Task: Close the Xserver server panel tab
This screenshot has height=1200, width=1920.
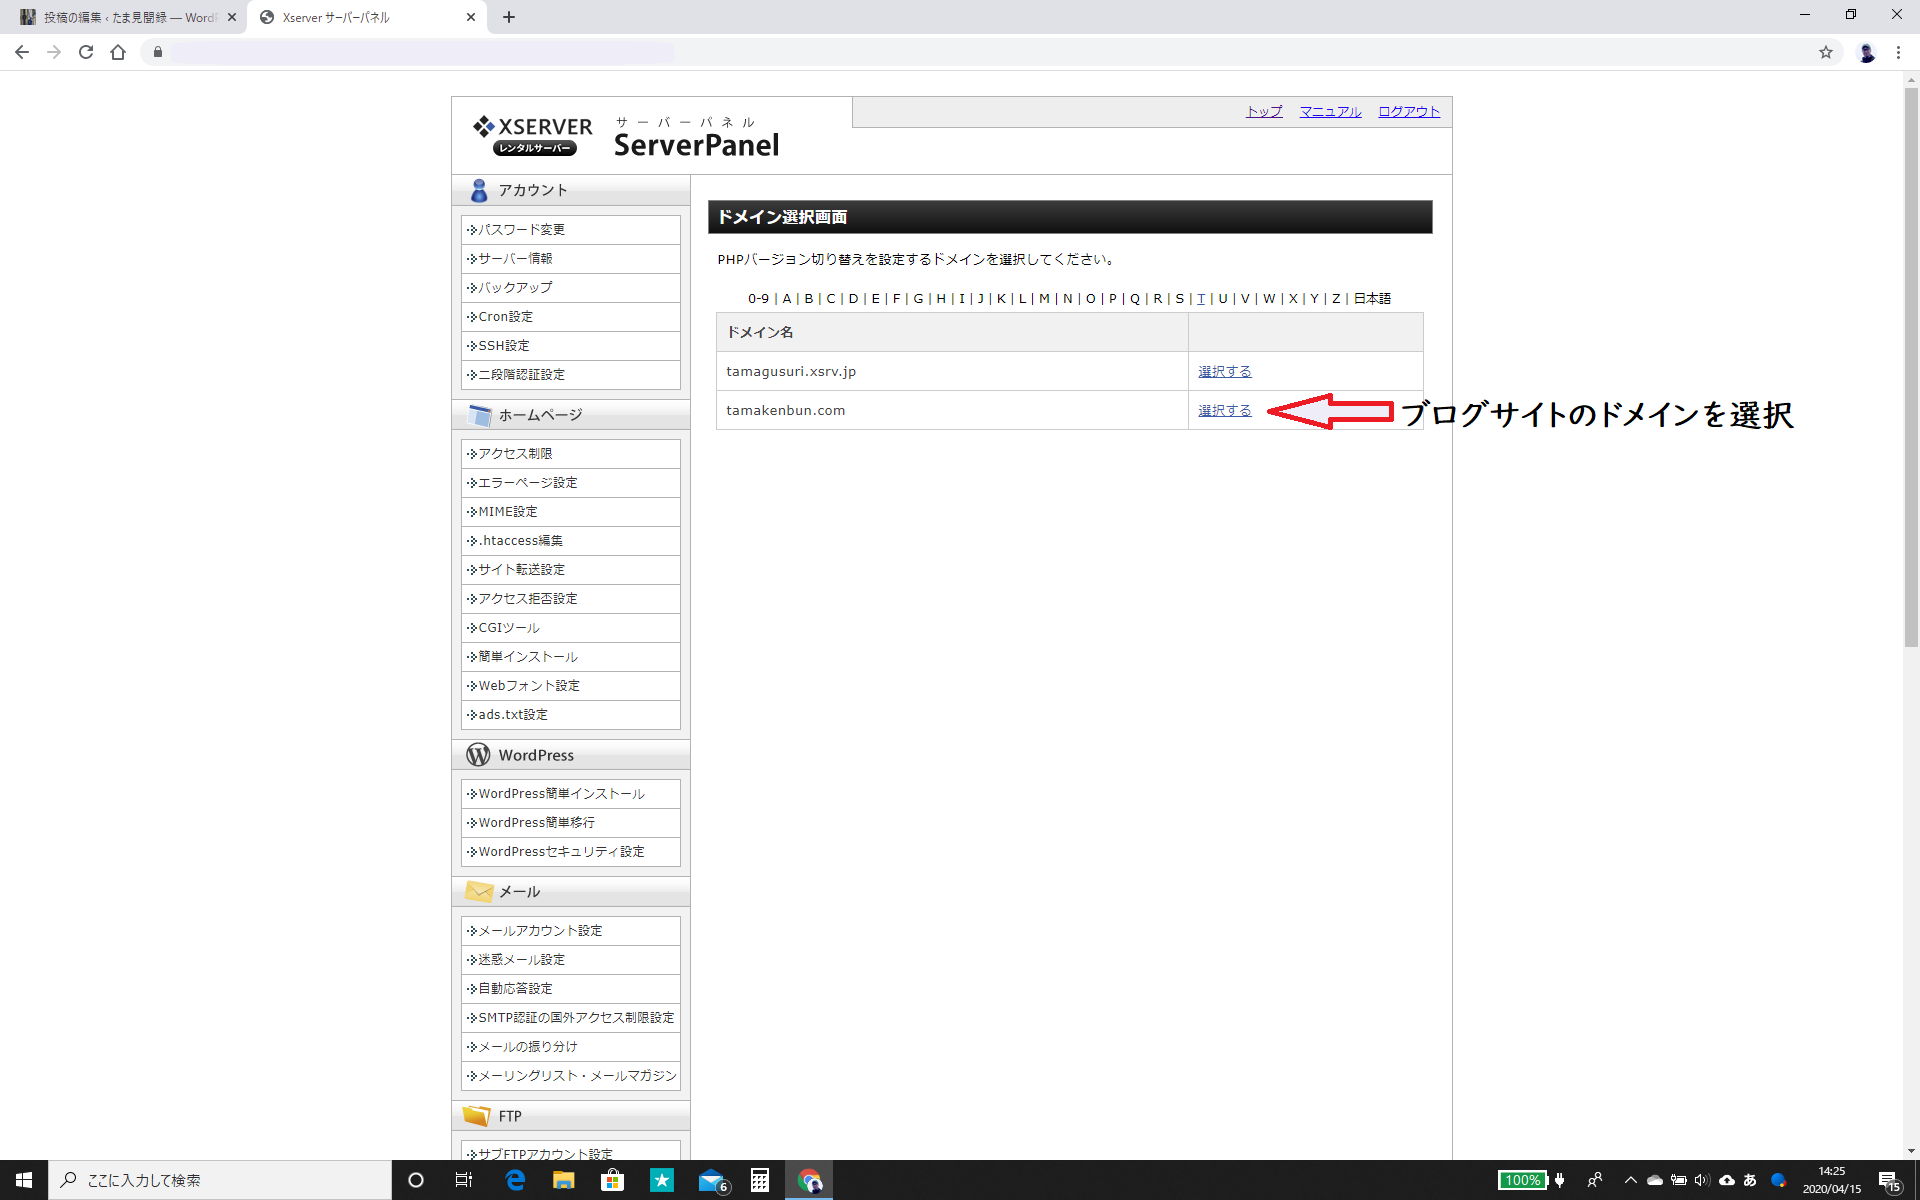Action: [471, 17]
